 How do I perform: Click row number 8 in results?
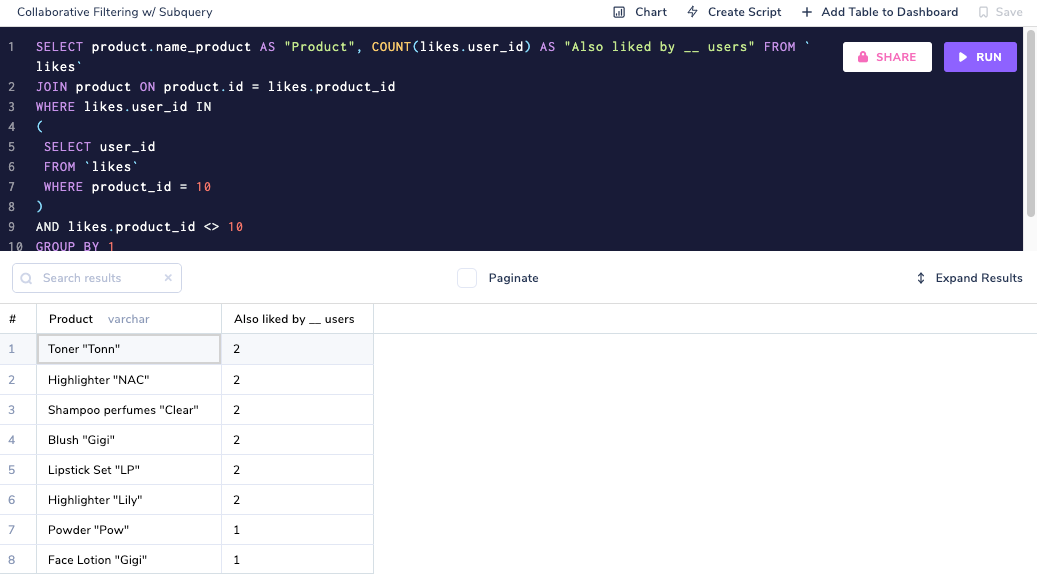tap(11, 560)
